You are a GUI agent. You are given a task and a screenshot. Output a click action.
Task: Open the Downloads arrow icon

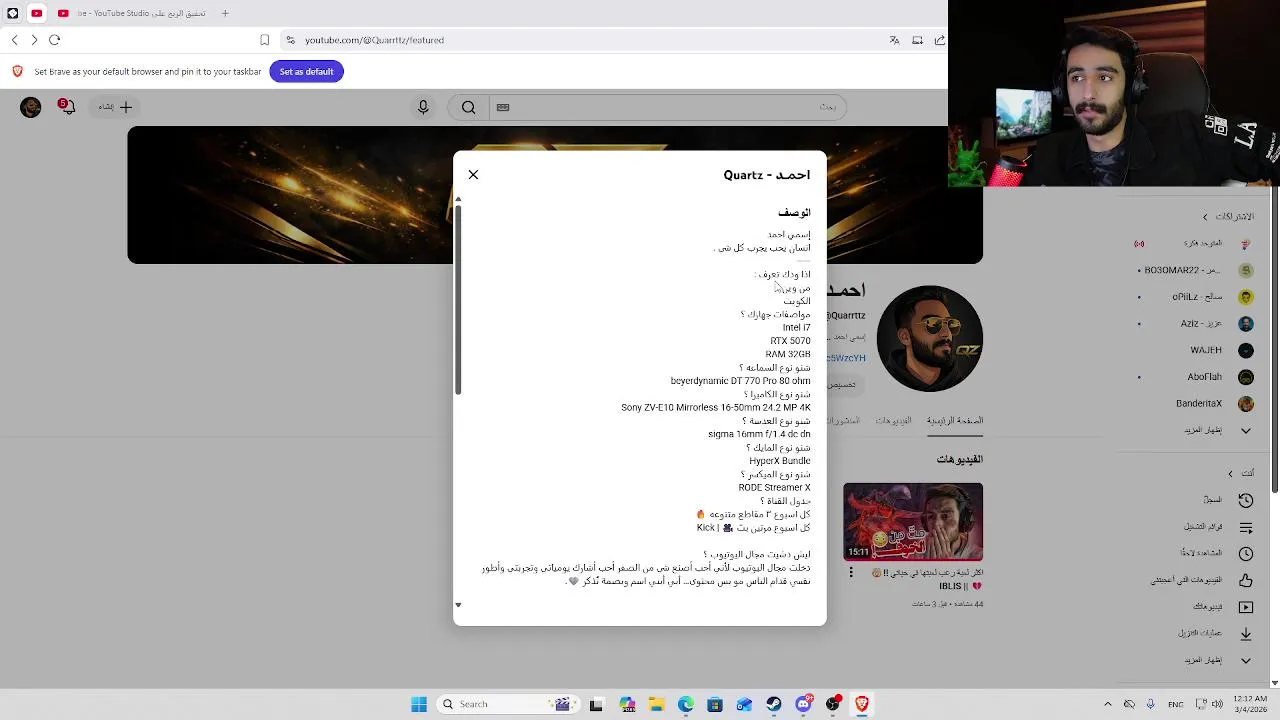pos(1246,634)
